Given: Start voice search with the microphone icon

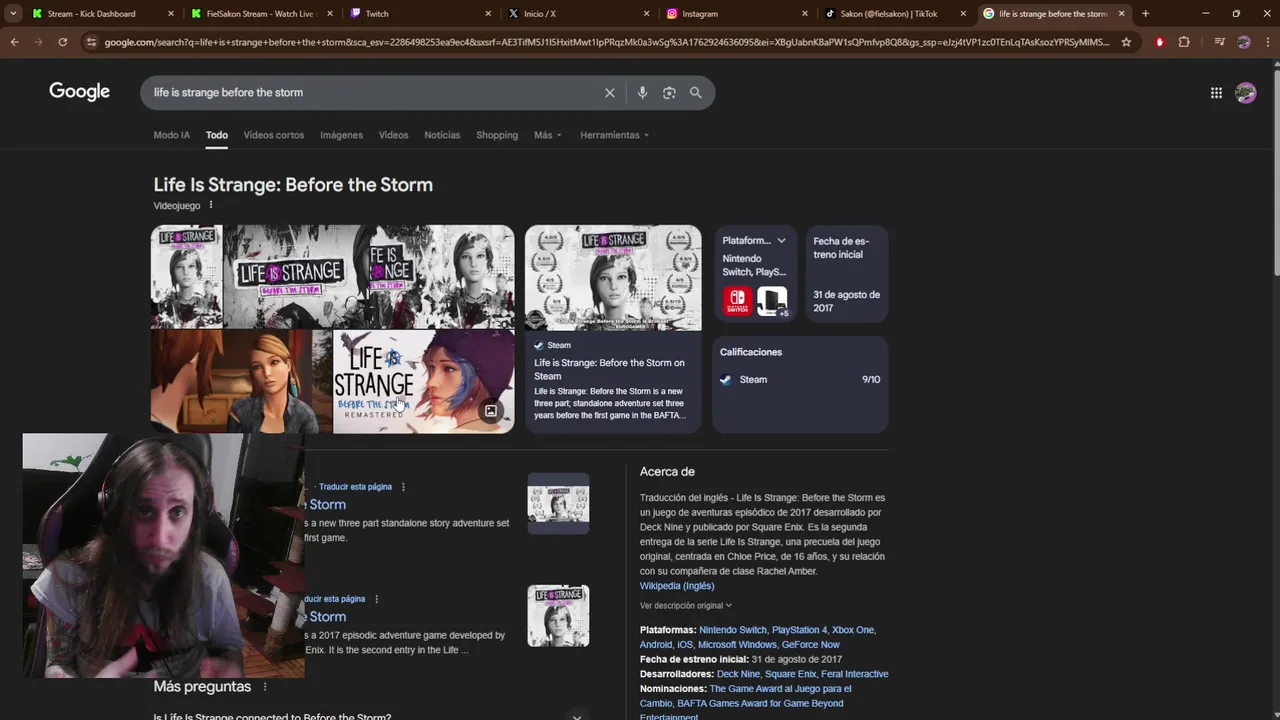Looking at the screenshot, I should pyautogui.click(x=642, y=92).
